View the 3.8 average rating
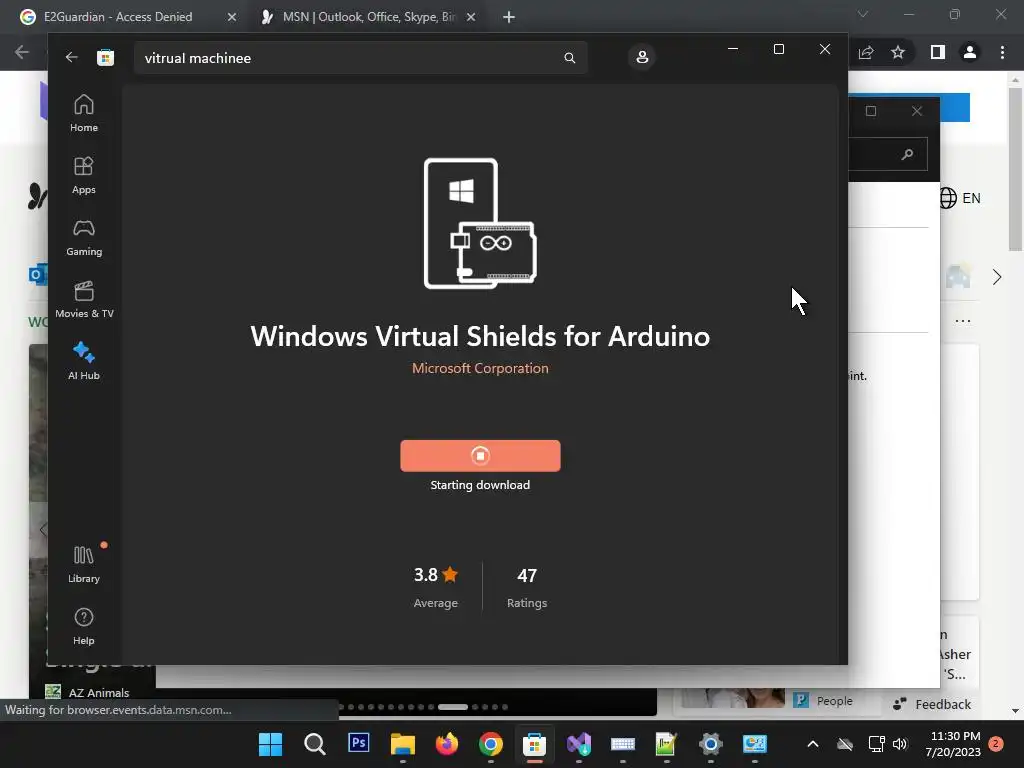This screenshot has width=1024, height=768. click(436, 587)
